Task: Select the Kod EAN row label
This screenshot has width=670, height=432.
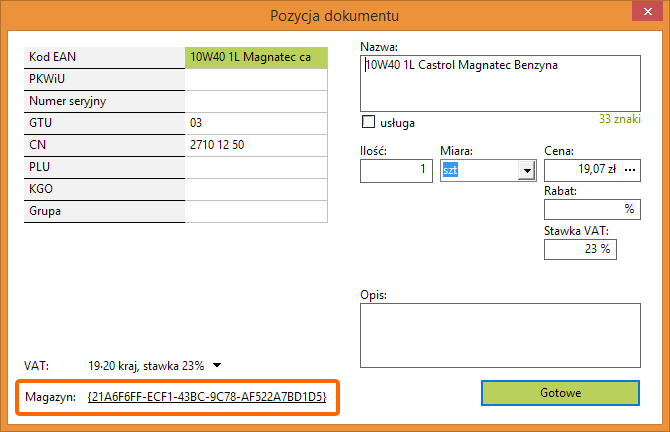Action: [104, 57]
